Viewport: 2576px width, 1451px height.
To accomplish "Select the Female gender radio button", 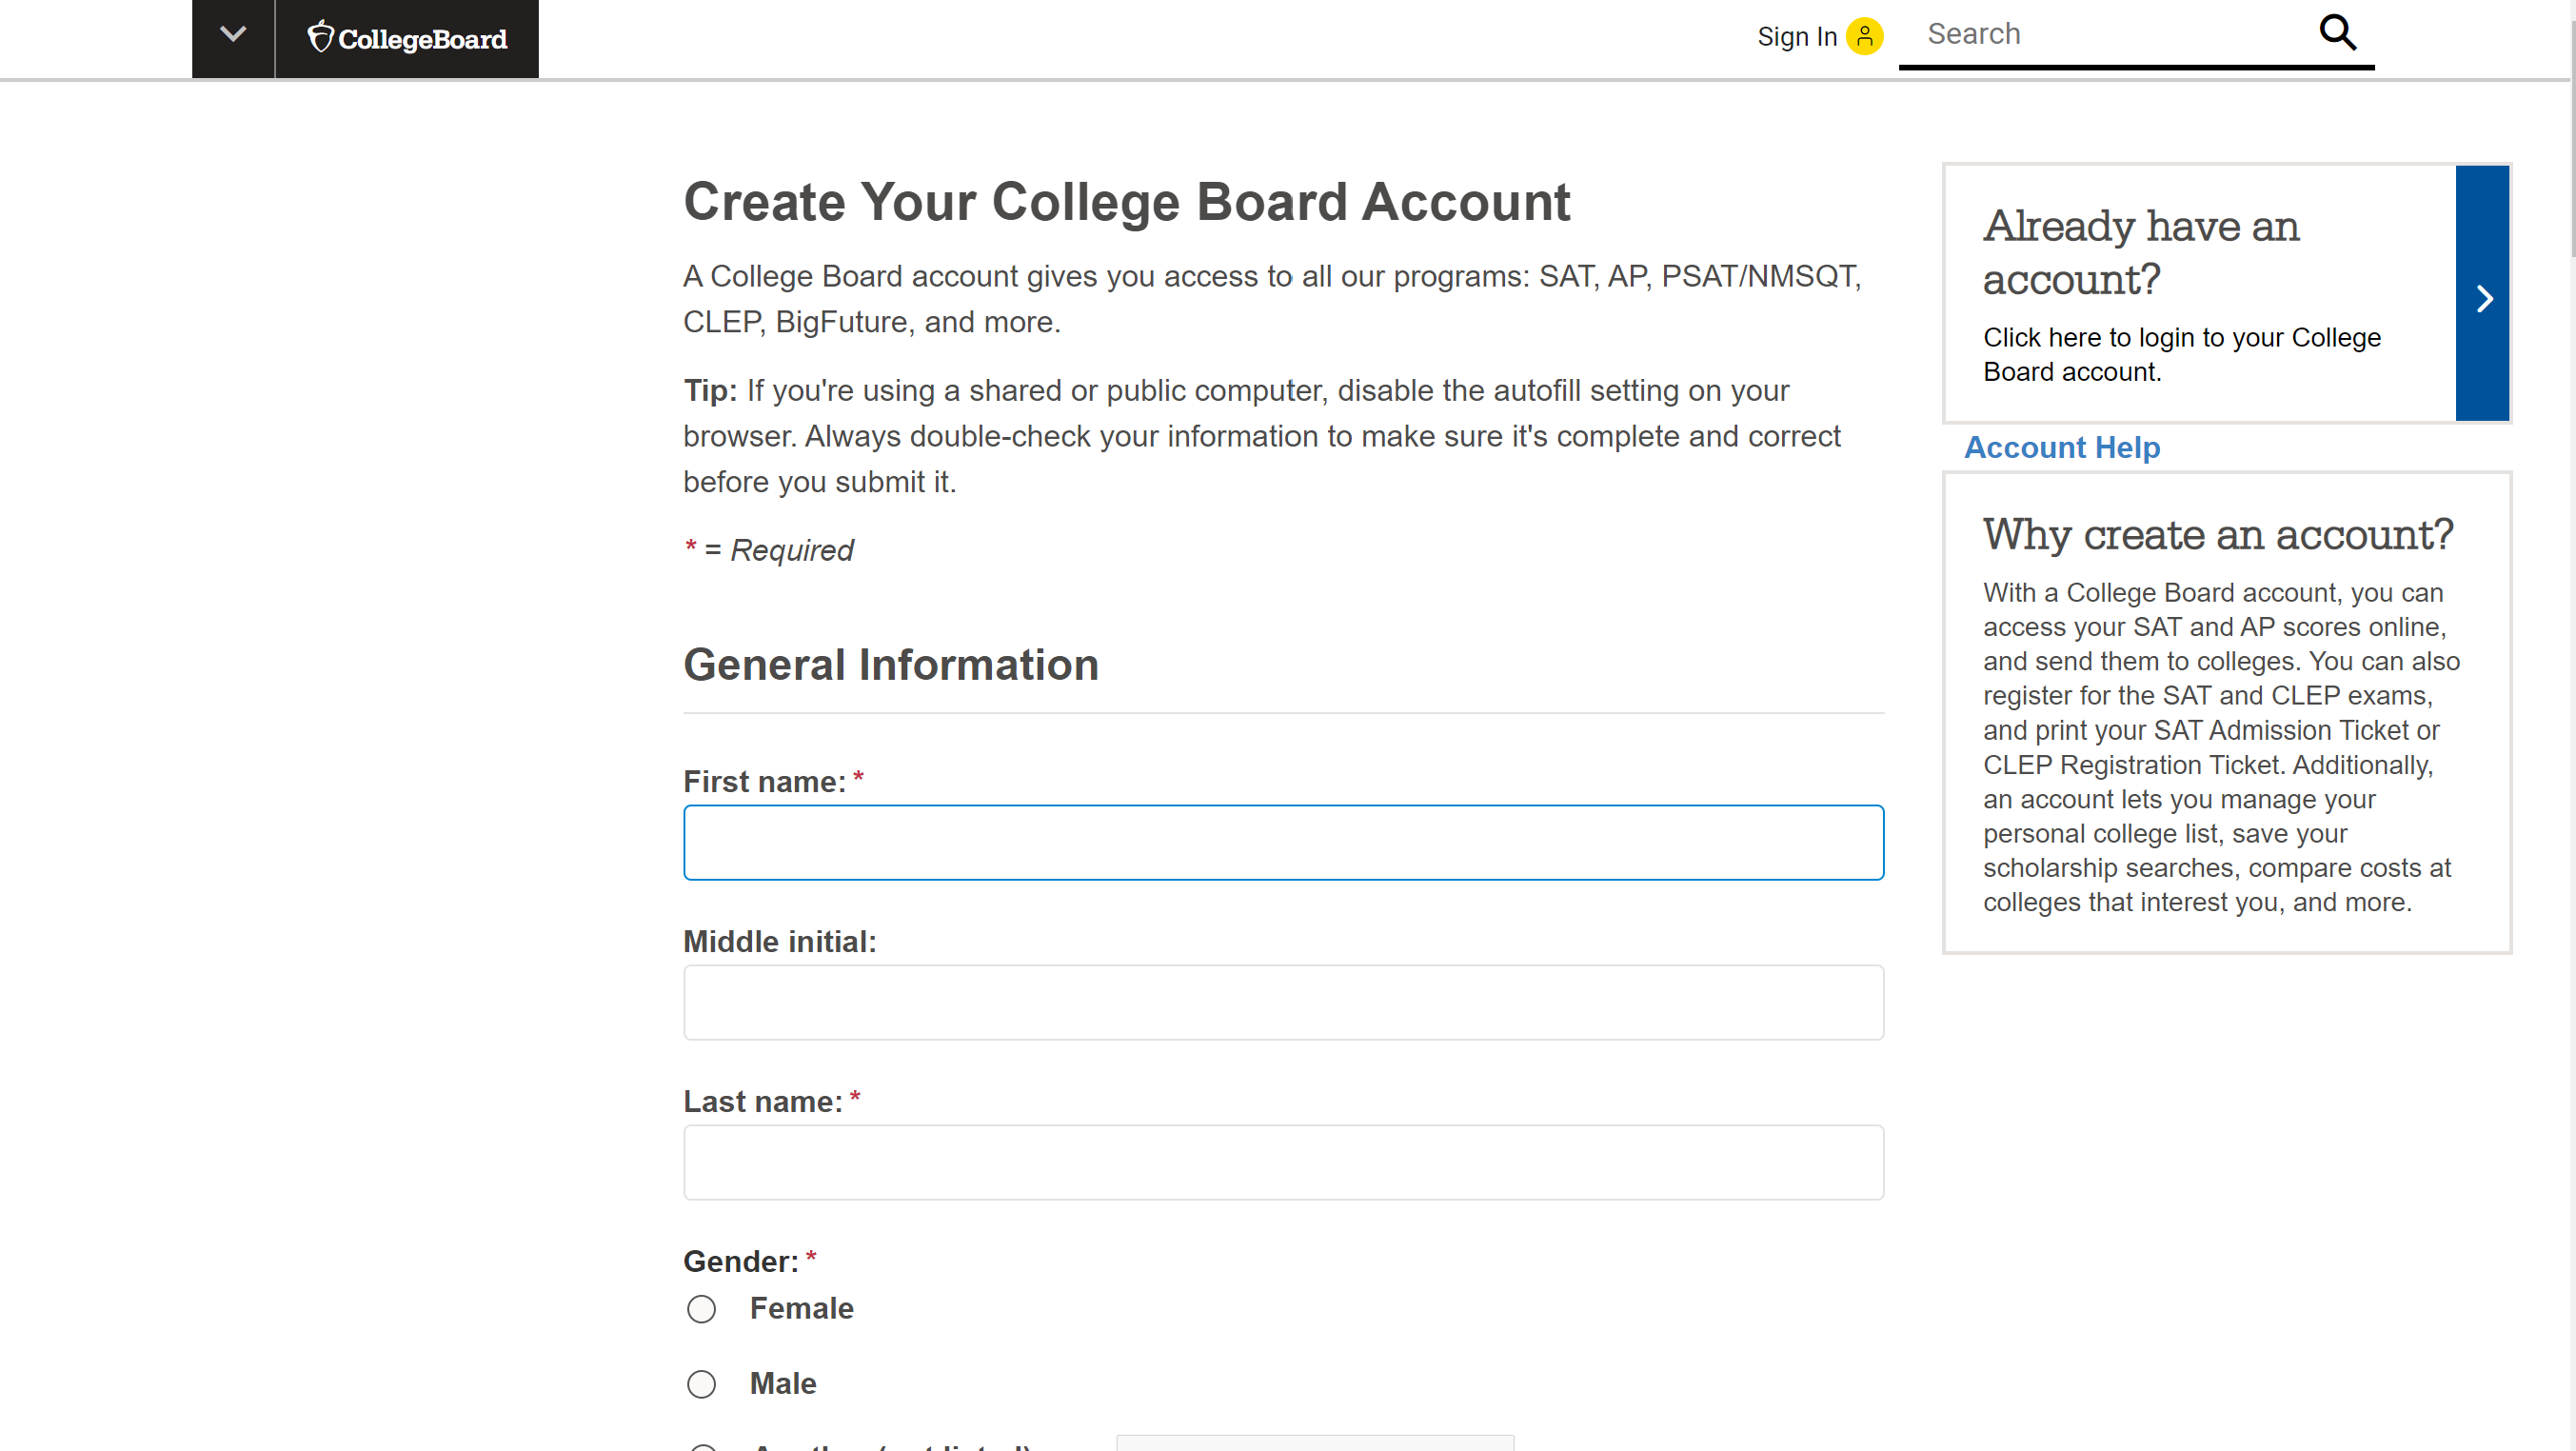I will [x=702, y=1309].
